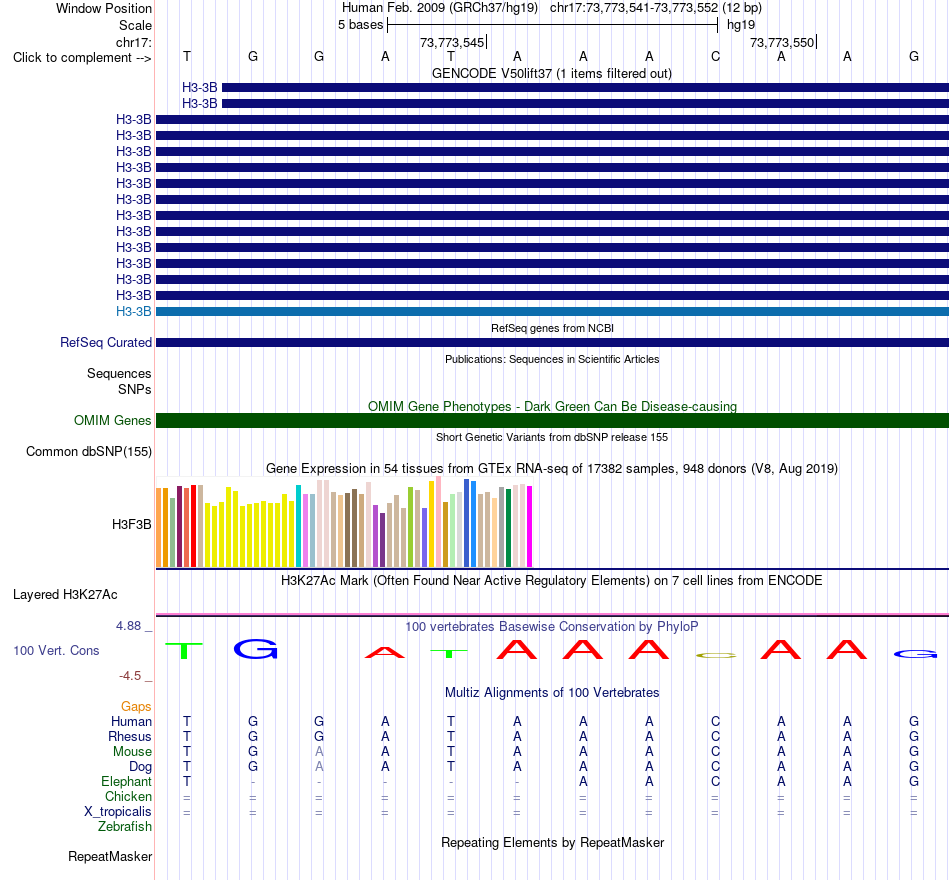Click the large blue G in the conservation logo
The image size is (950, 880).
256,649
